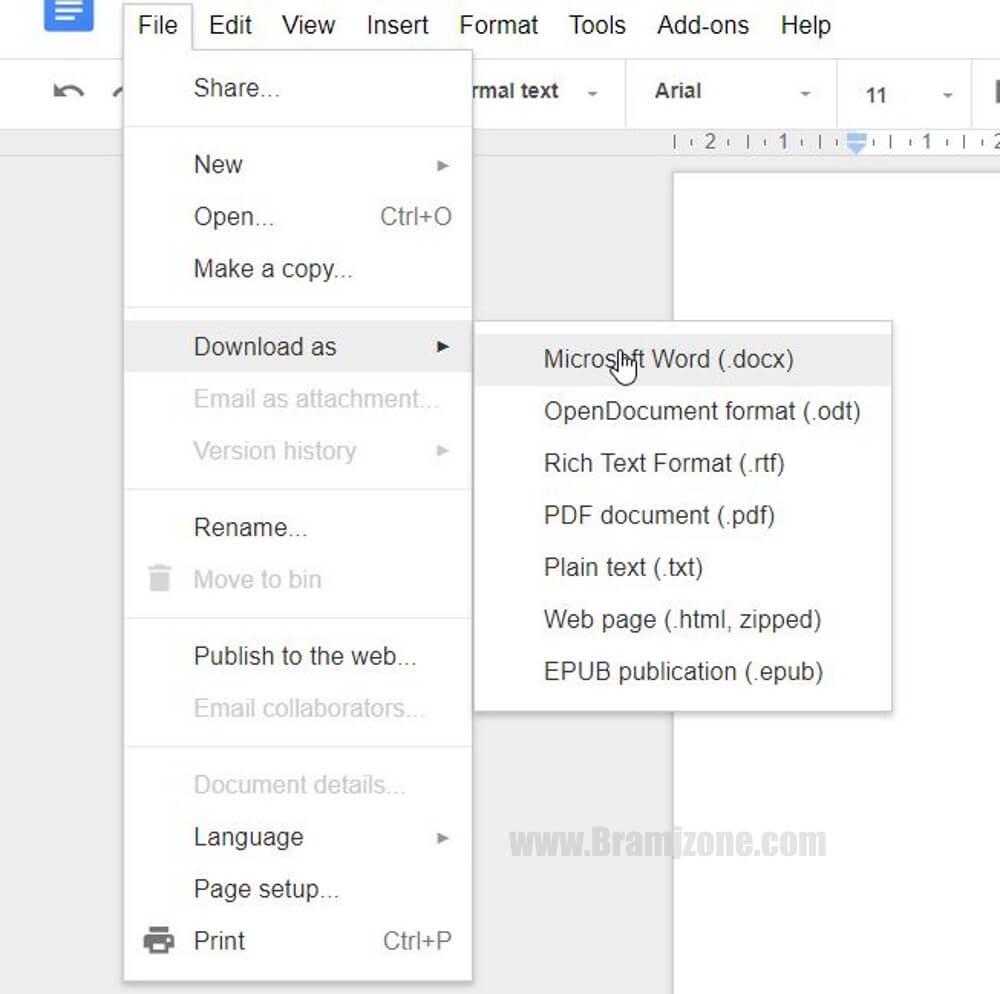
Task: Choose Share... from File menu
Action: 298,88
